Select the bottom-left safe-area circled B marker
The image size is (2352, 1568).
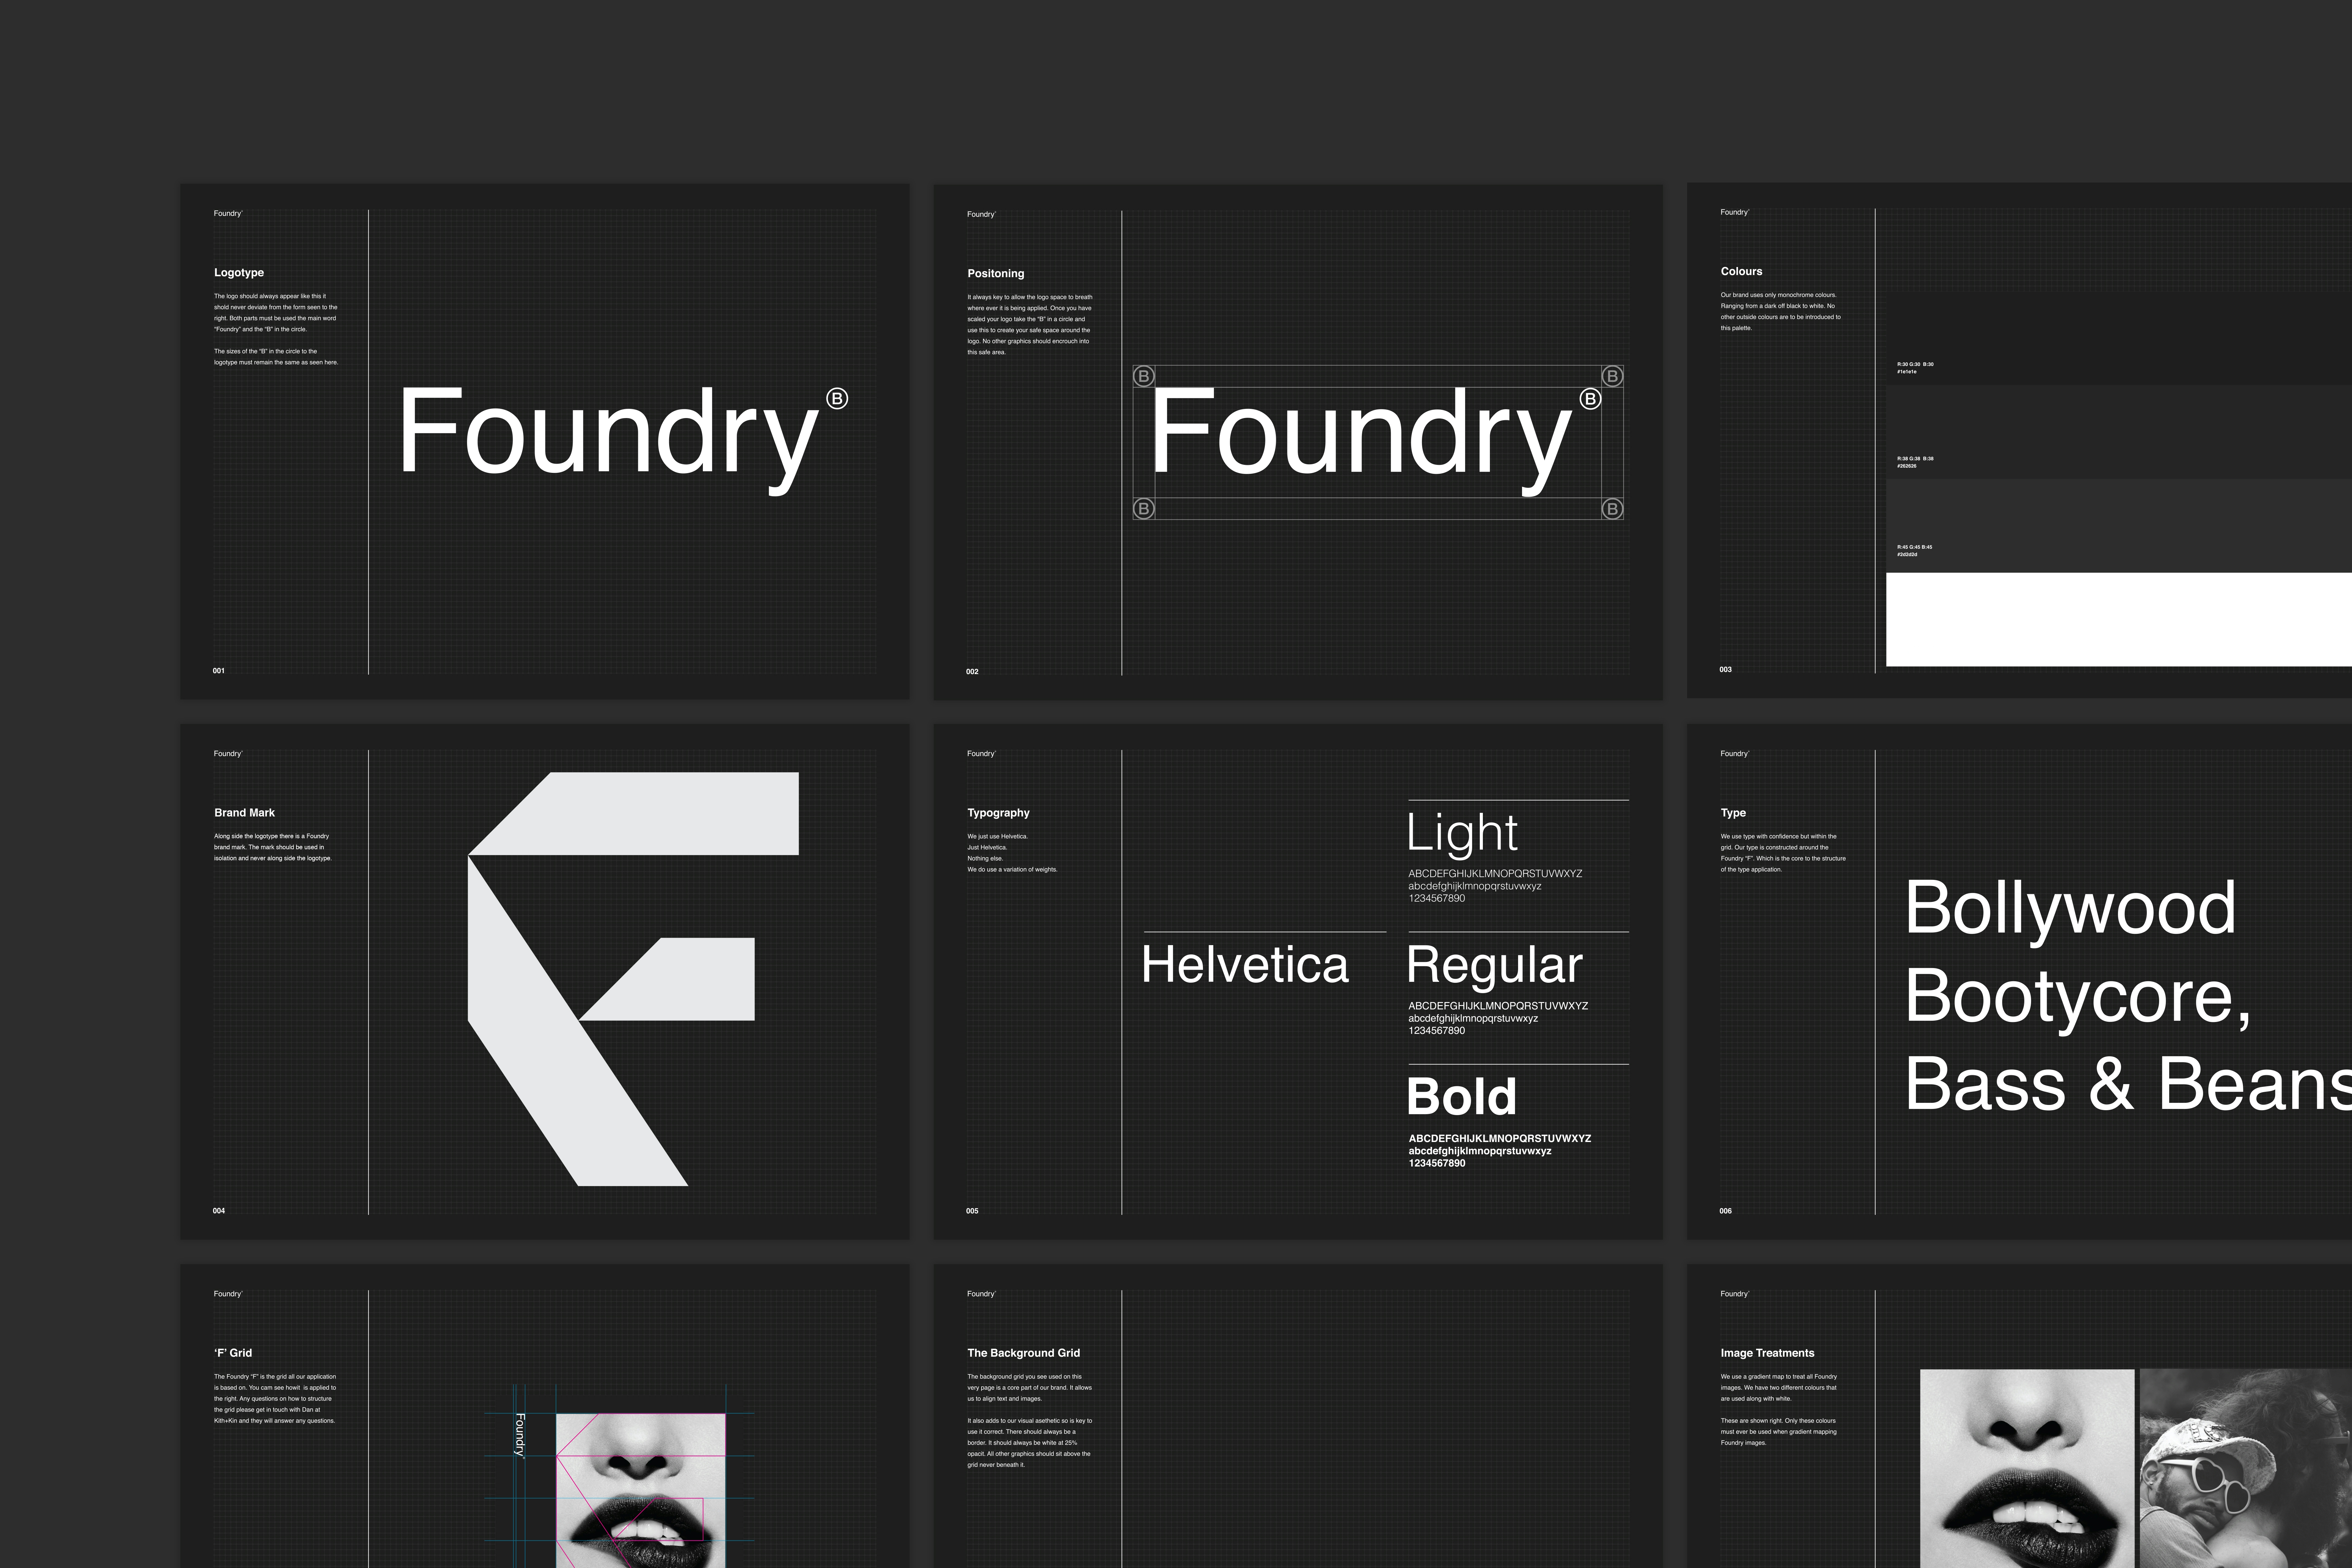coord(1144,509)
